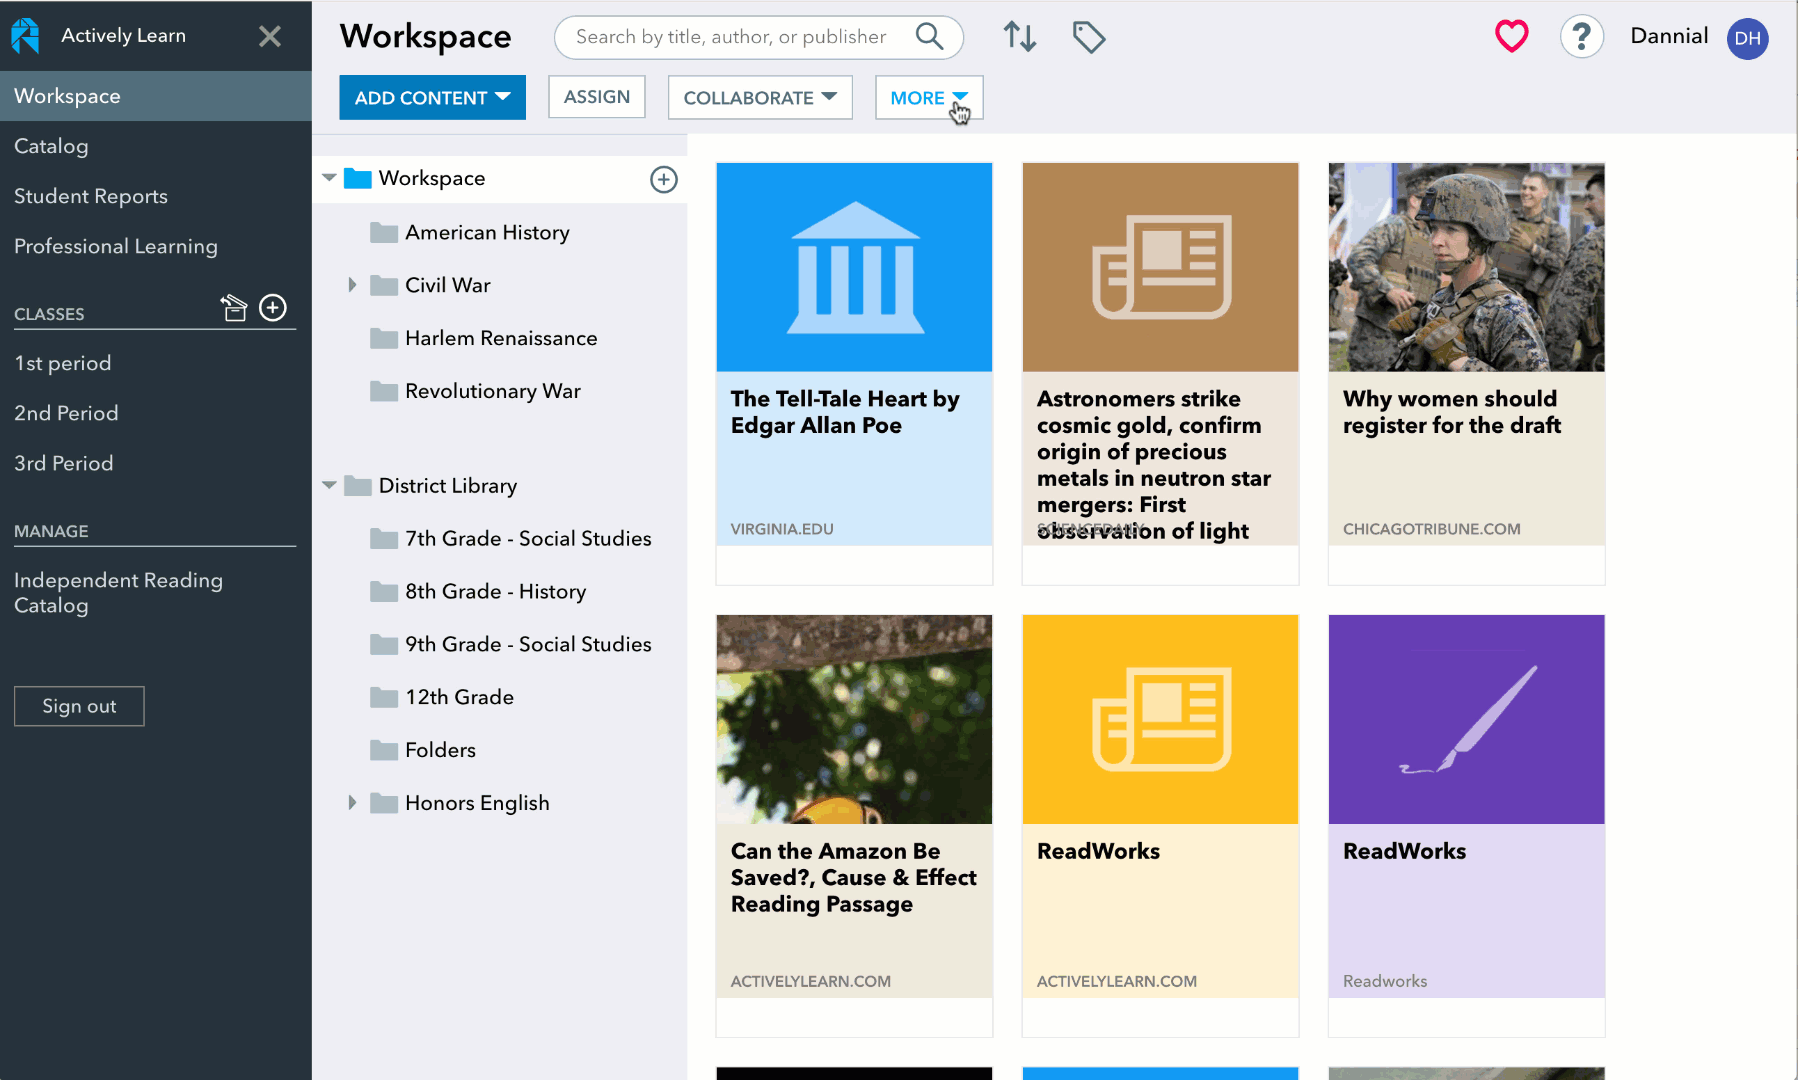
Task: Click the Actively Learn logo icon
Action: [x=25, y=36]
